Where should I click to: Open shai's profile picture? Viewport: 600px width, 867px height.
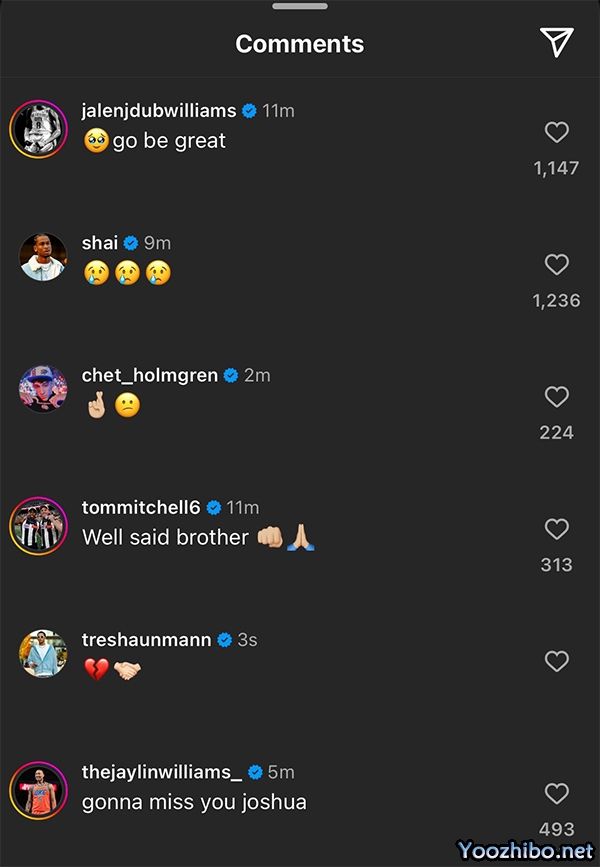point(43,258)
